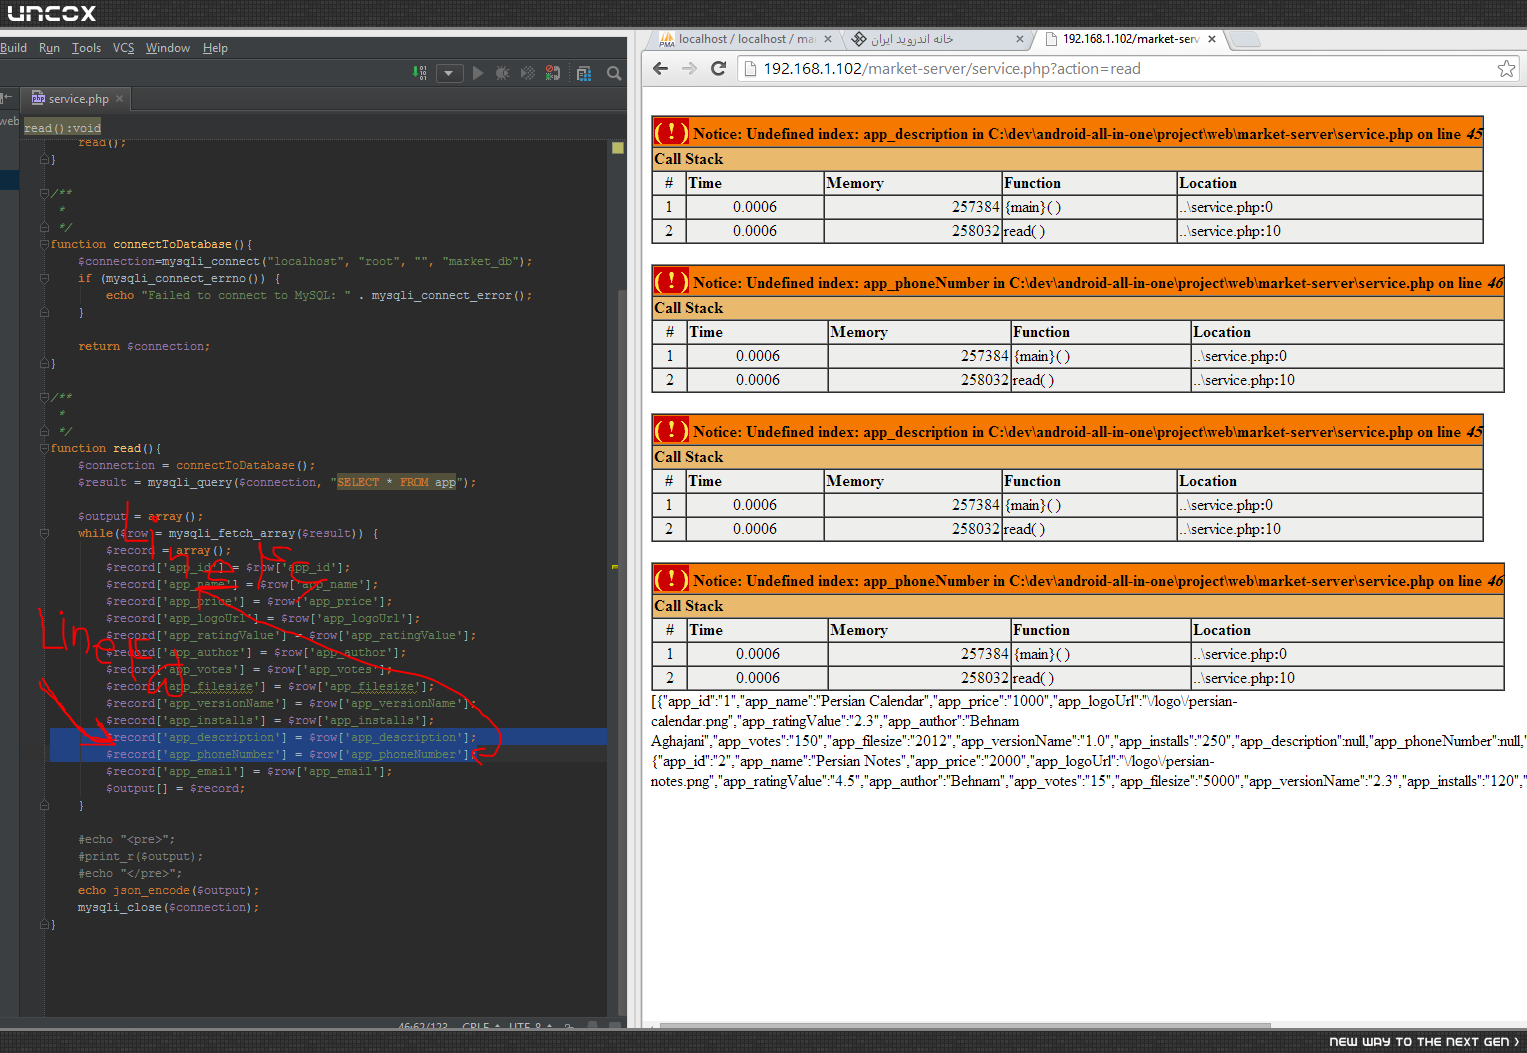The image size is (1527, 1053).
Task: Close the localhost phpMyAdmin browser tab
Action: click(x=828, y=39)
